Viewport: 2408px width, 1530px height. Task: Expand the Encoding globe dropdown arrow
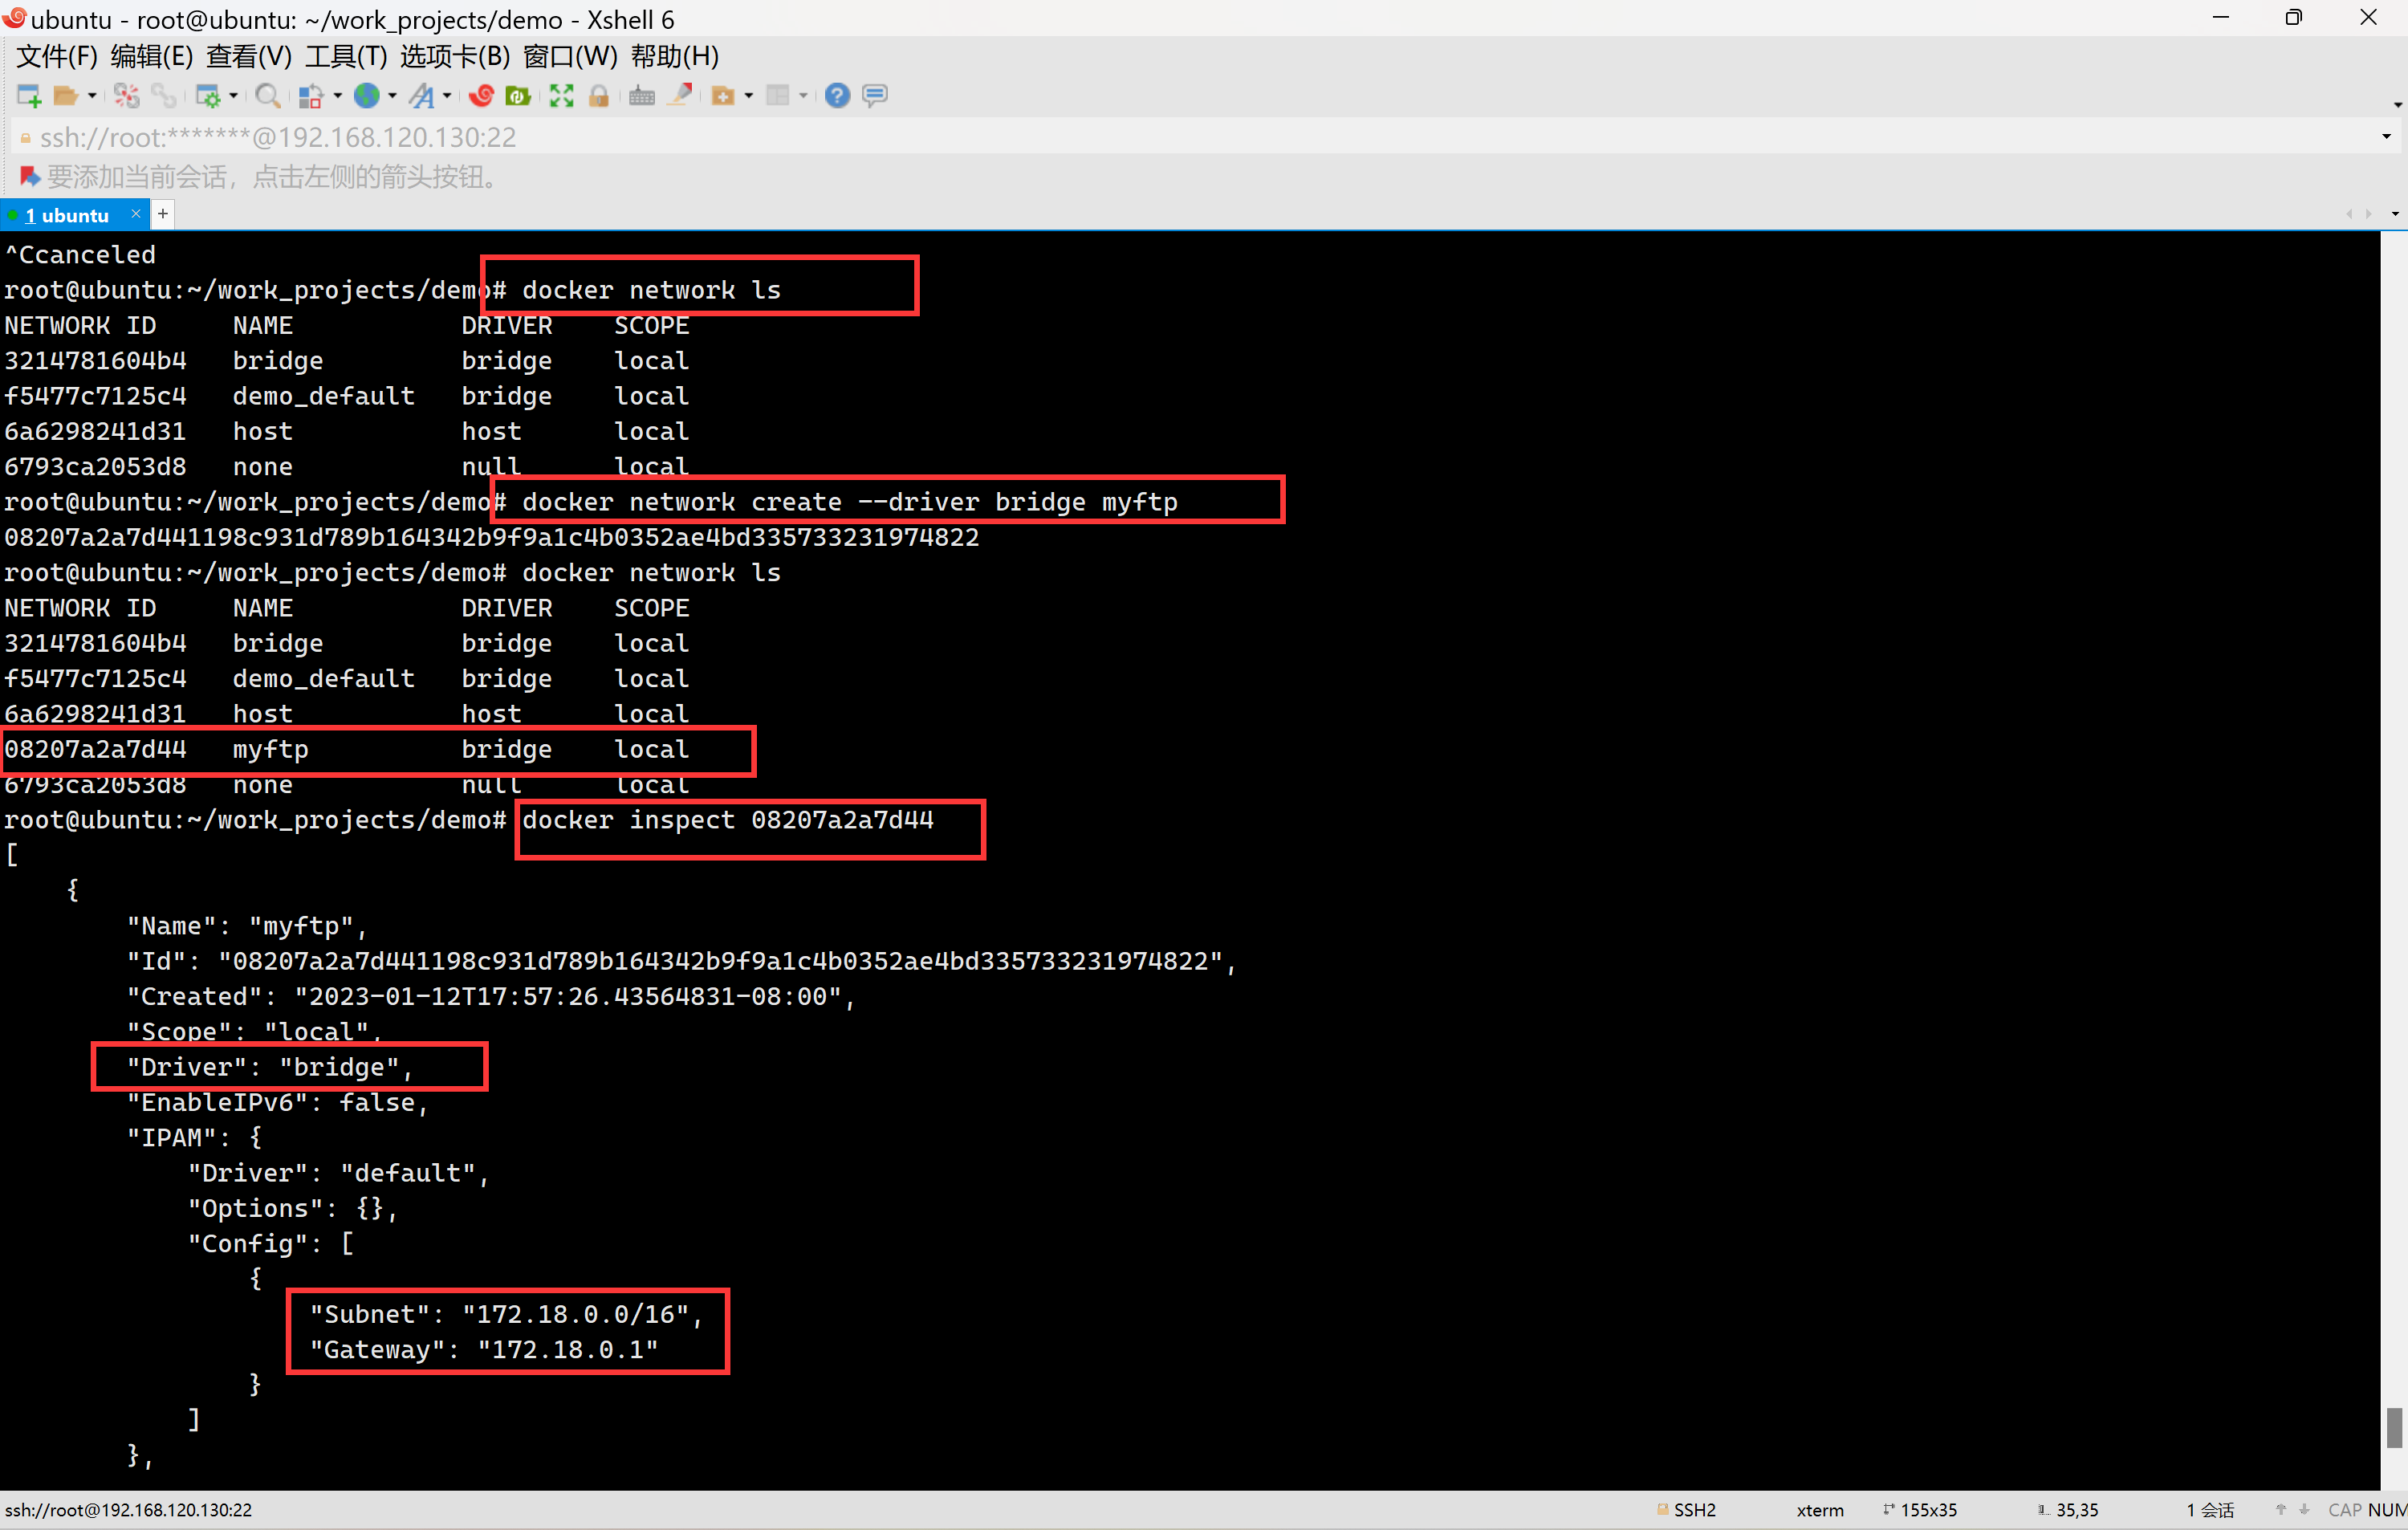392,96
